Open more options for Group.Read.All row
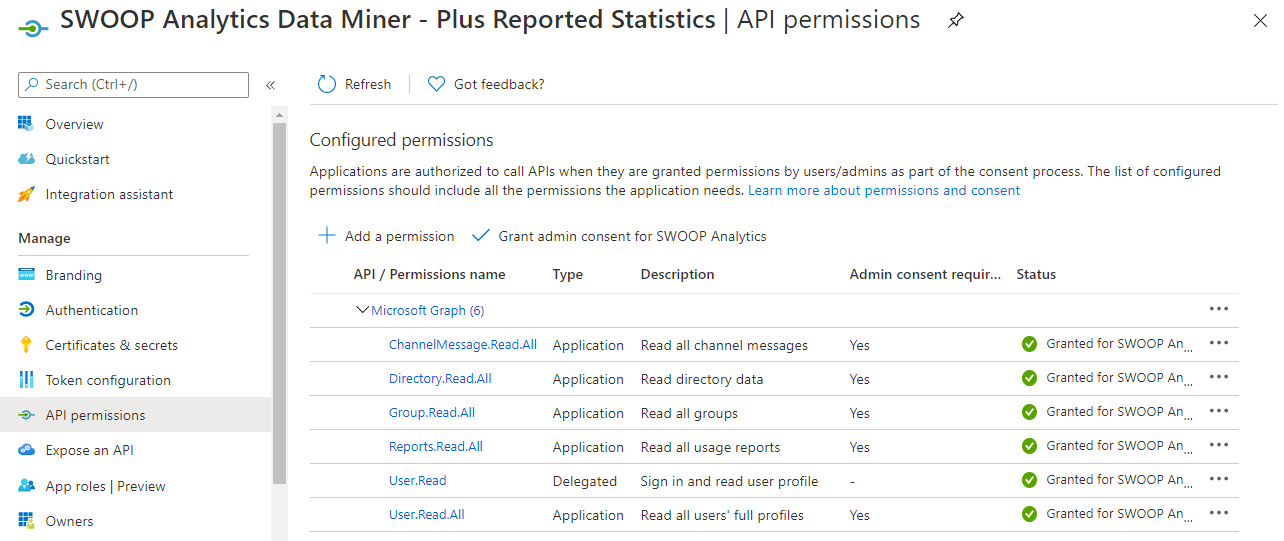The width and height of the screenshot is (1284, 541). (x=1218, y=411)
